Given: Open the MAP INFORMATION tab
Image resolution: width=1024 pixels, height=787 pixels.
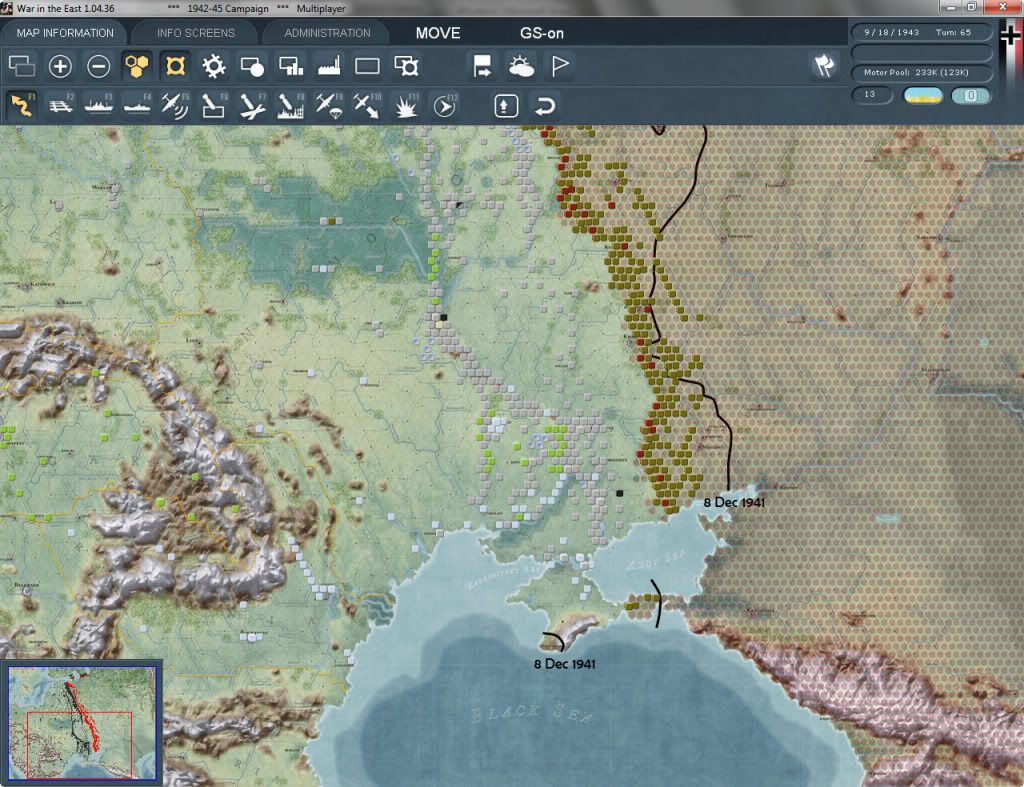Looking at the screenshot, I should 65,33.
